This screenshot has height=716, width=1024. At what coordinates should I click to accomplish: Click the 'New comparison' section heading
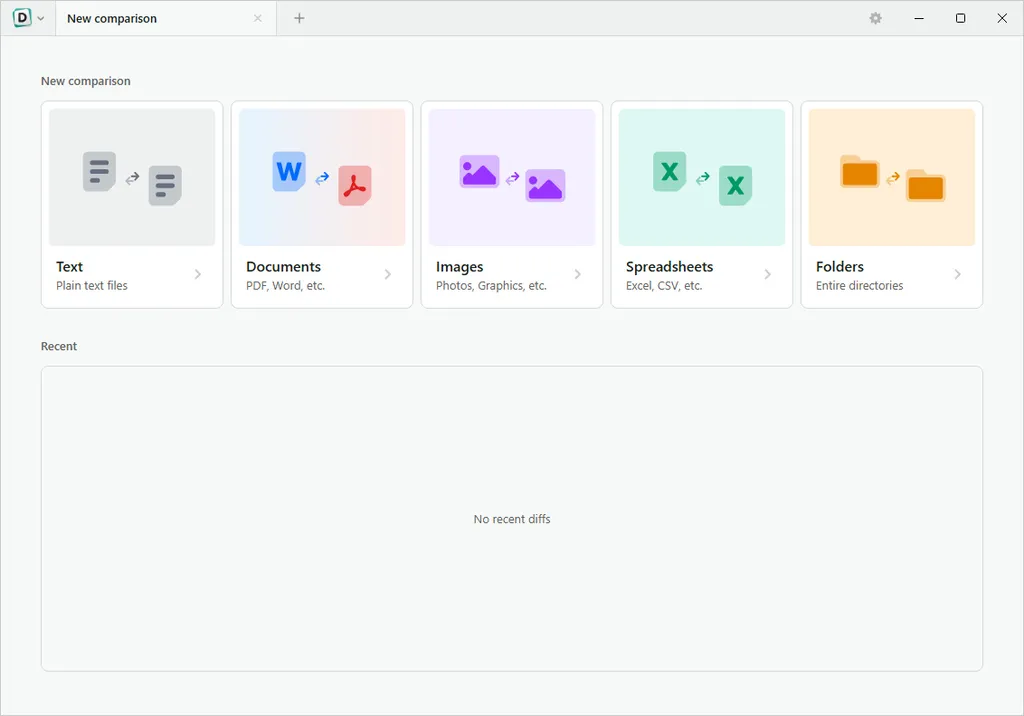click(86, 81)
